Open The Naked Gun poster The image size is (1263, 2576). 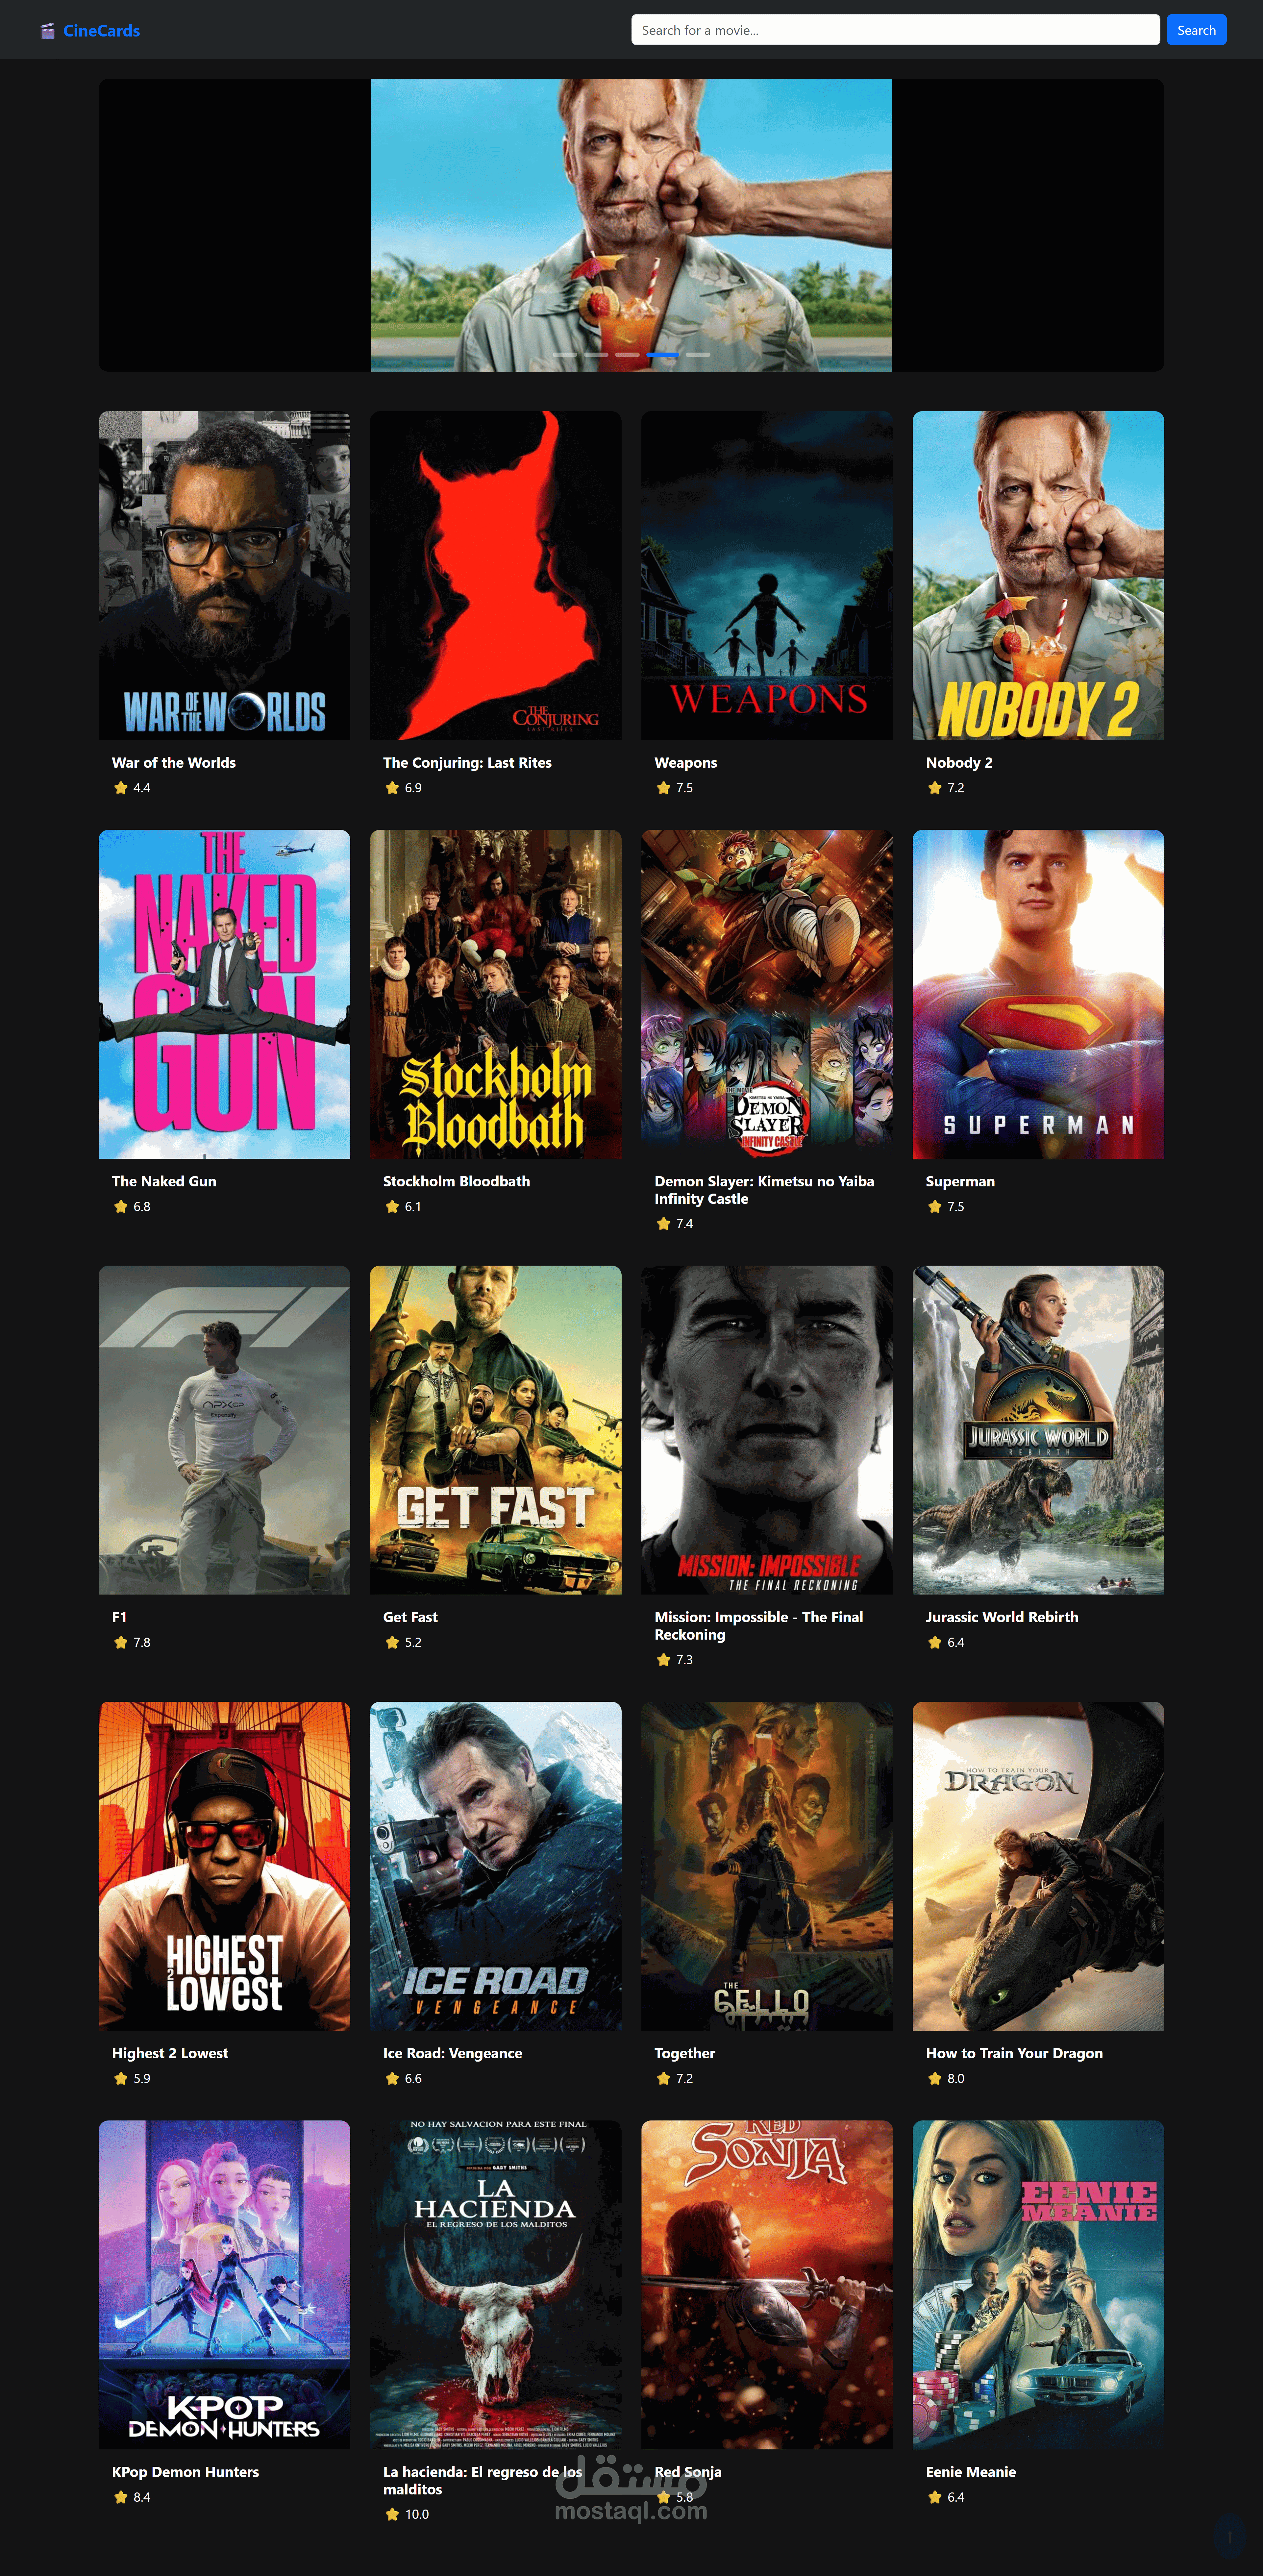(224, 994)
